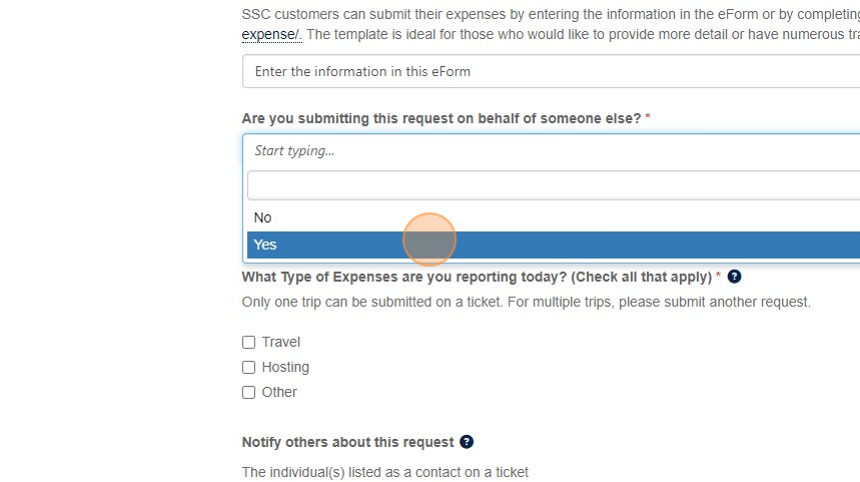This screenshot has width=860, height=482.
Task: Click the 'individual(s) listed as a contact' text
Action: point(385,472)
